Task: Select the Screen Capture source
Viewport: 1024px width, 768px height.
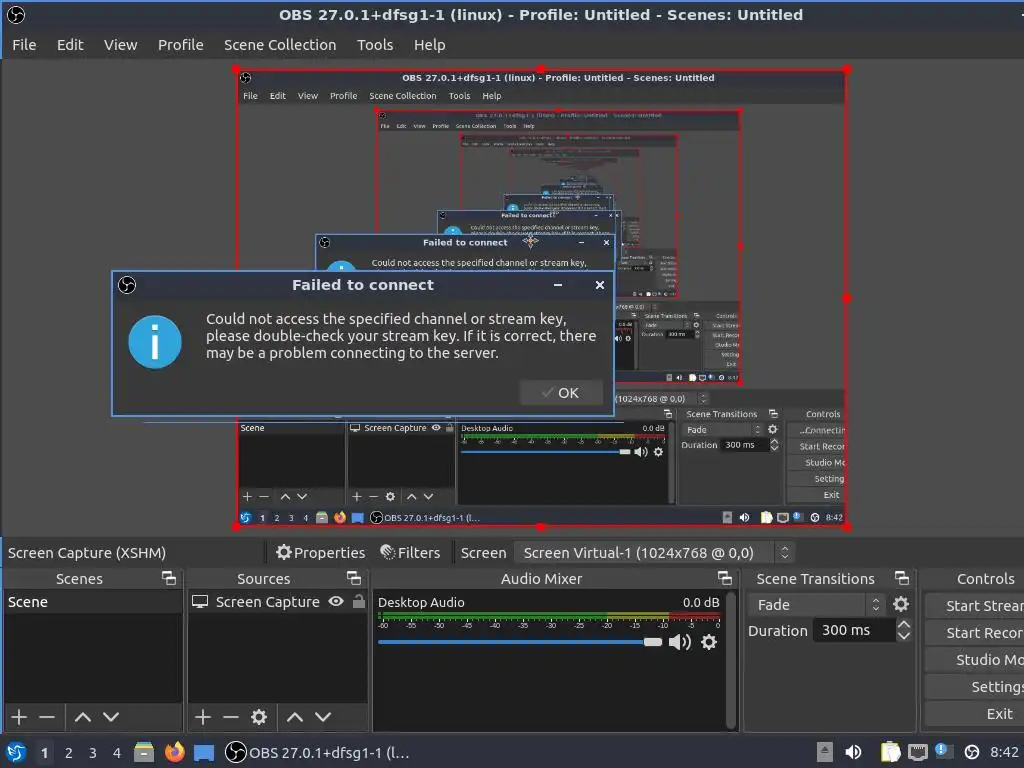Action: (268, 601)
